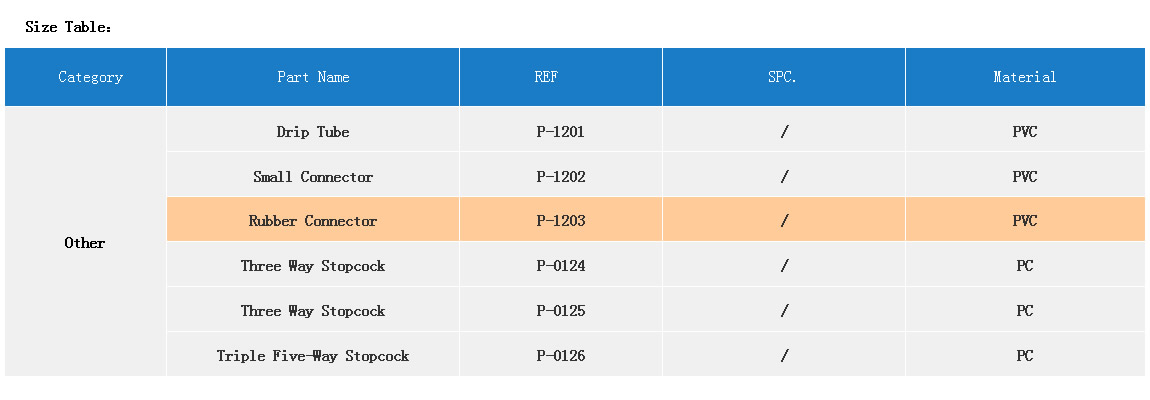Select the Small Connector cell
1150x400 pixels.
[x=313, y=177]
